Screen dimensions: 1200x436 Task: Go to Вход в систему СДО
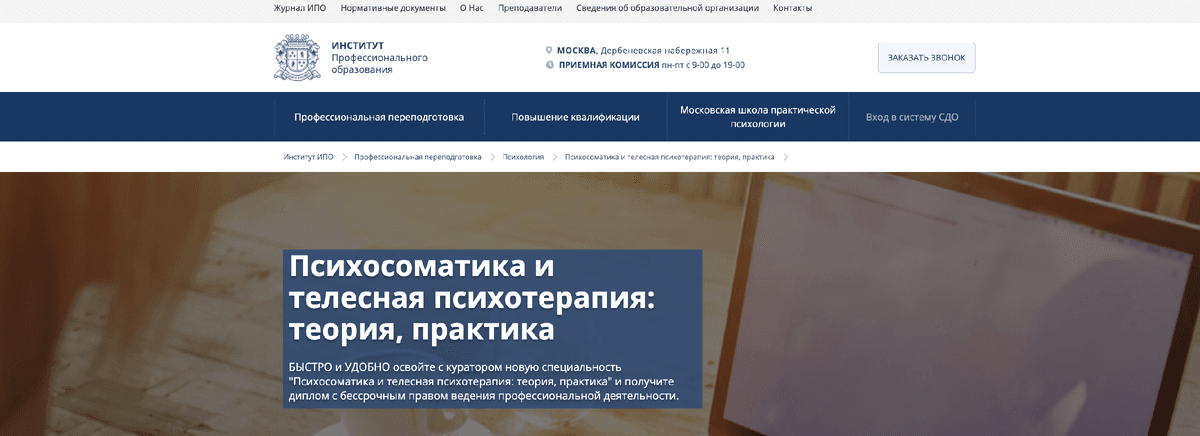[x=912, y=117]
